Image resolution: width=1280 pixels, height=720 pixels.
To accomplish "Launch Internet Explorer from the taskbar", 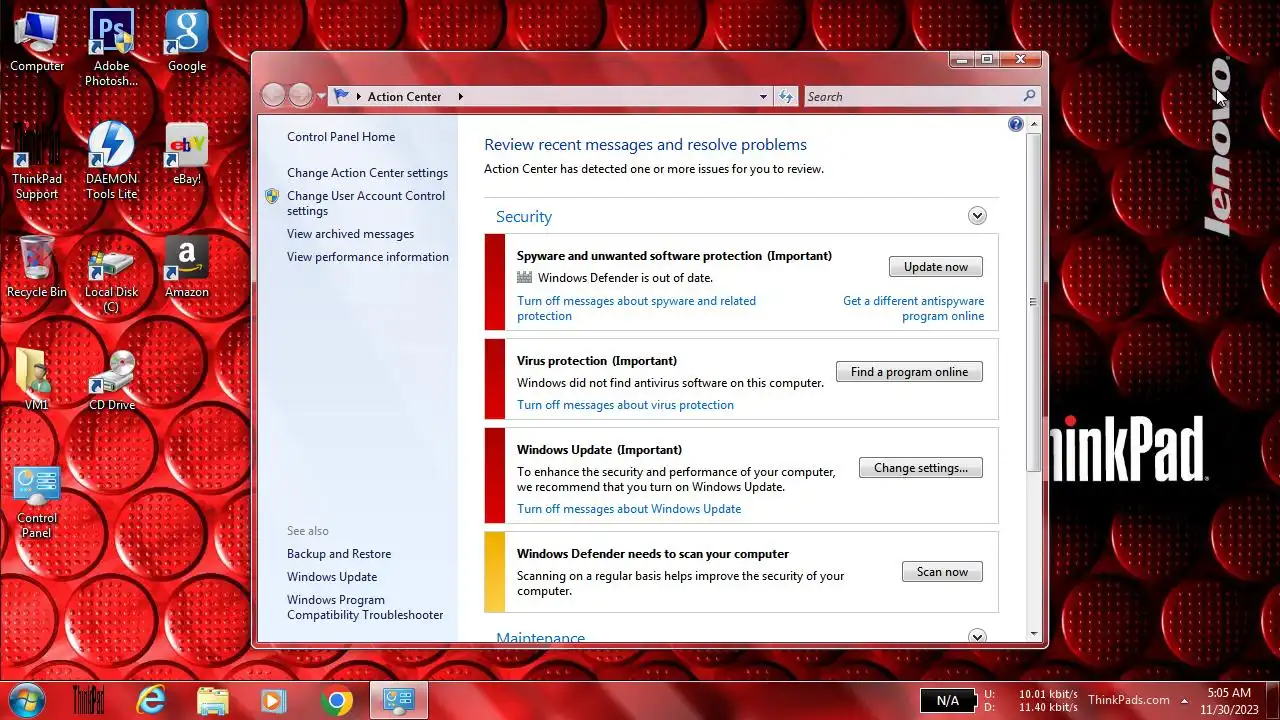I will point(151,700).
